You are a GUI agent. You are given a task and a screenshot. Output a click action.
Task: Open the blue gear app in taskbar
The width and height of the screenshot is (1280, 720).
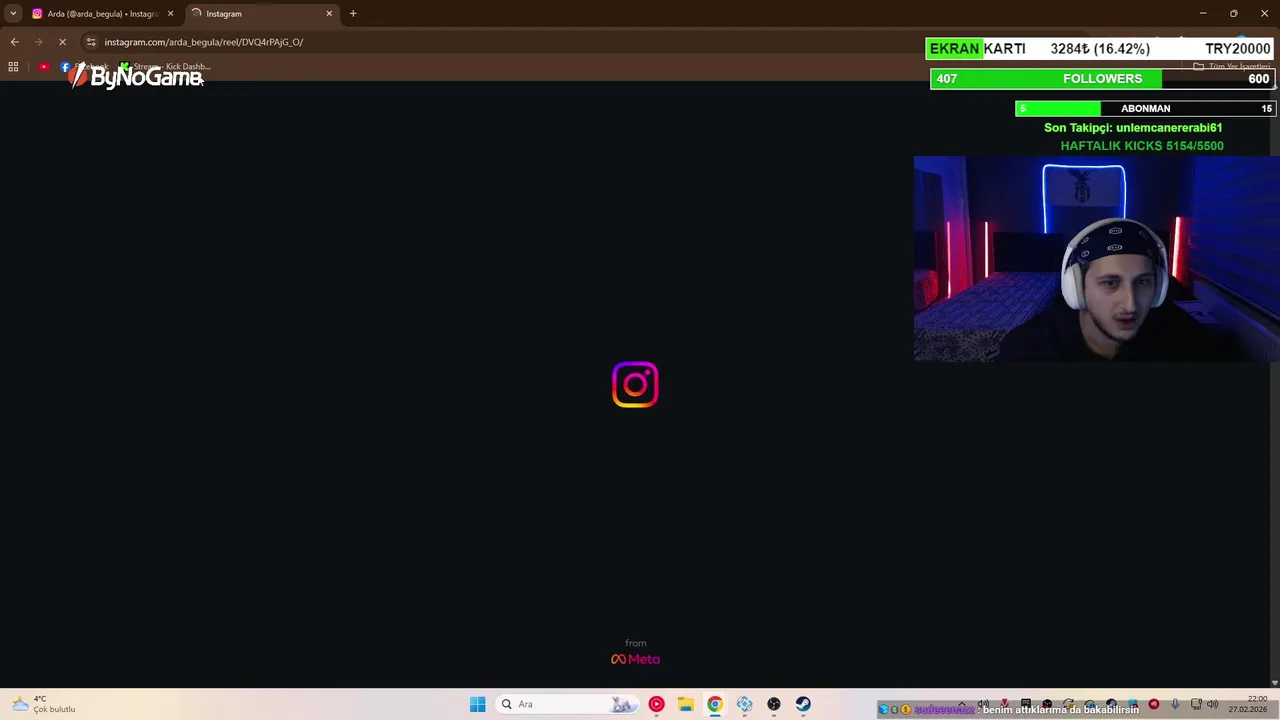744,704
